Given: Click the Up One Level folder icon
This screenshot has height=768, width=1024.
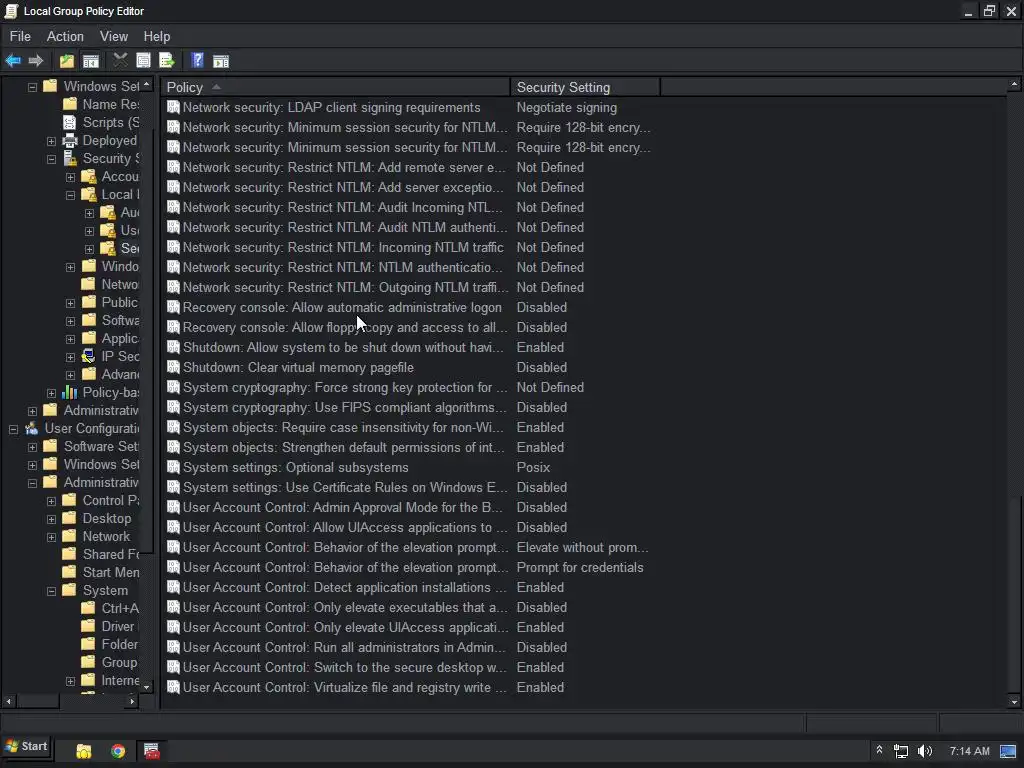Looking at the screenshot, I should click(x=67, y=61).
